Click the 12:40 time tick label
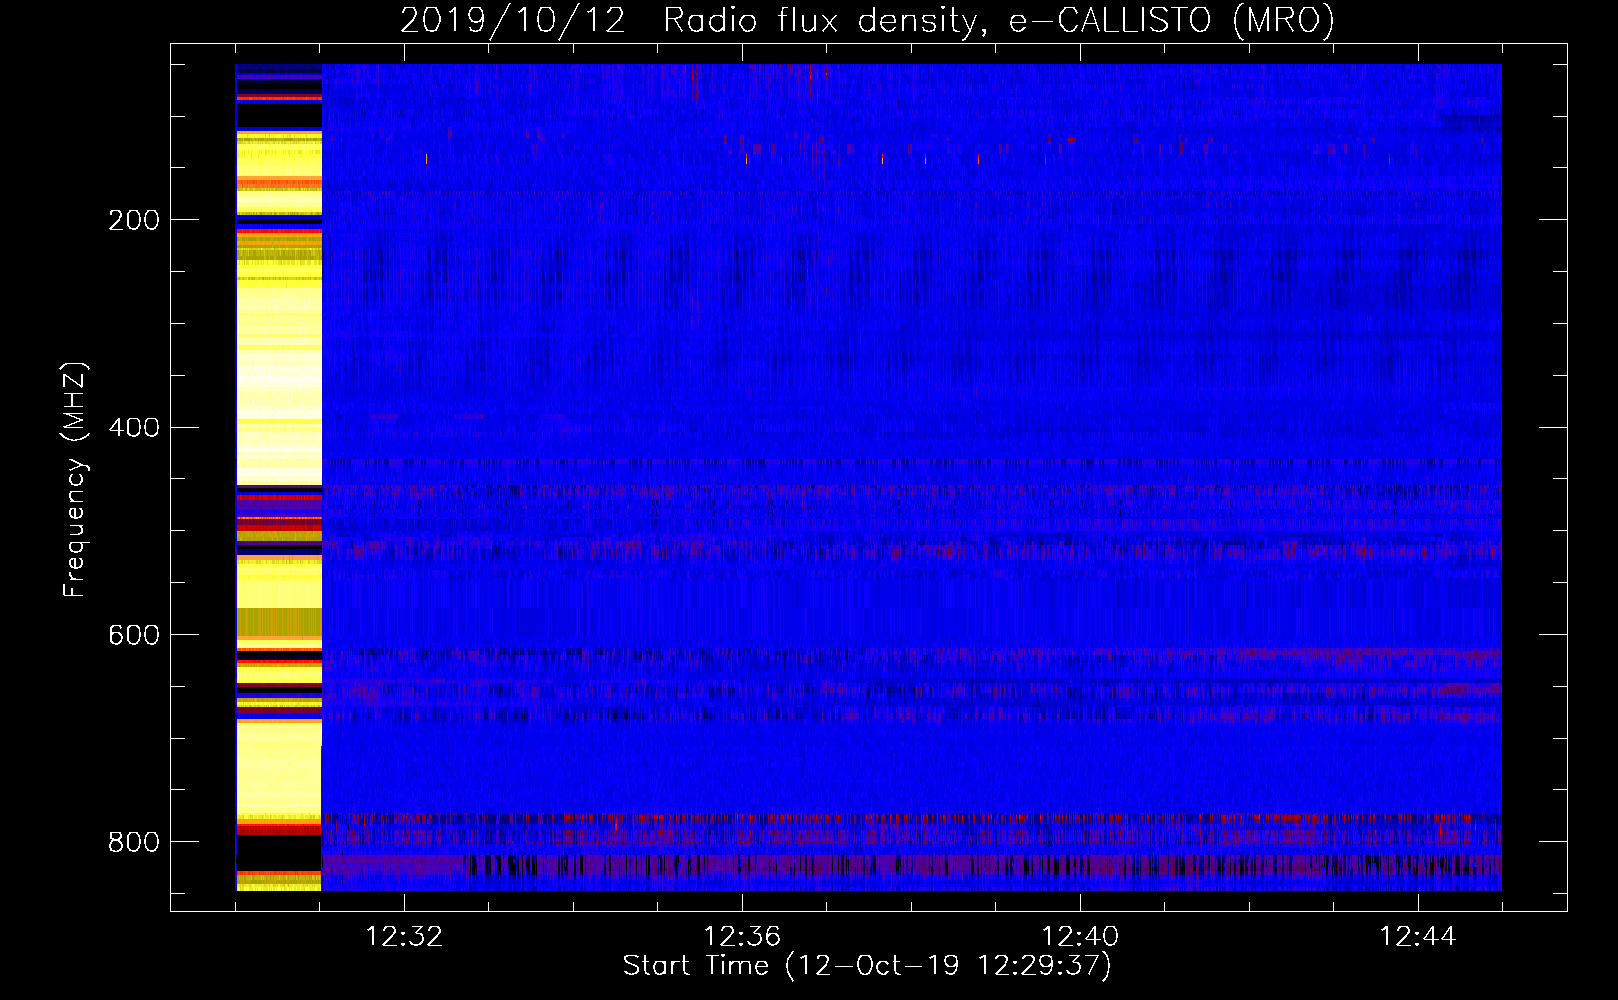 click(1080, 937)
